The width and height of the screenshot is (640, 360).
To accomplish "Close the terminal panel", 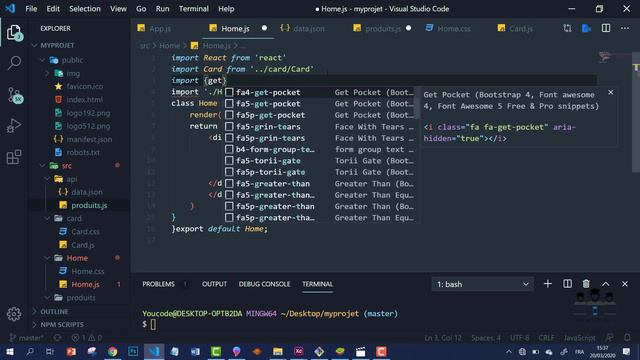I will [625, 284].
